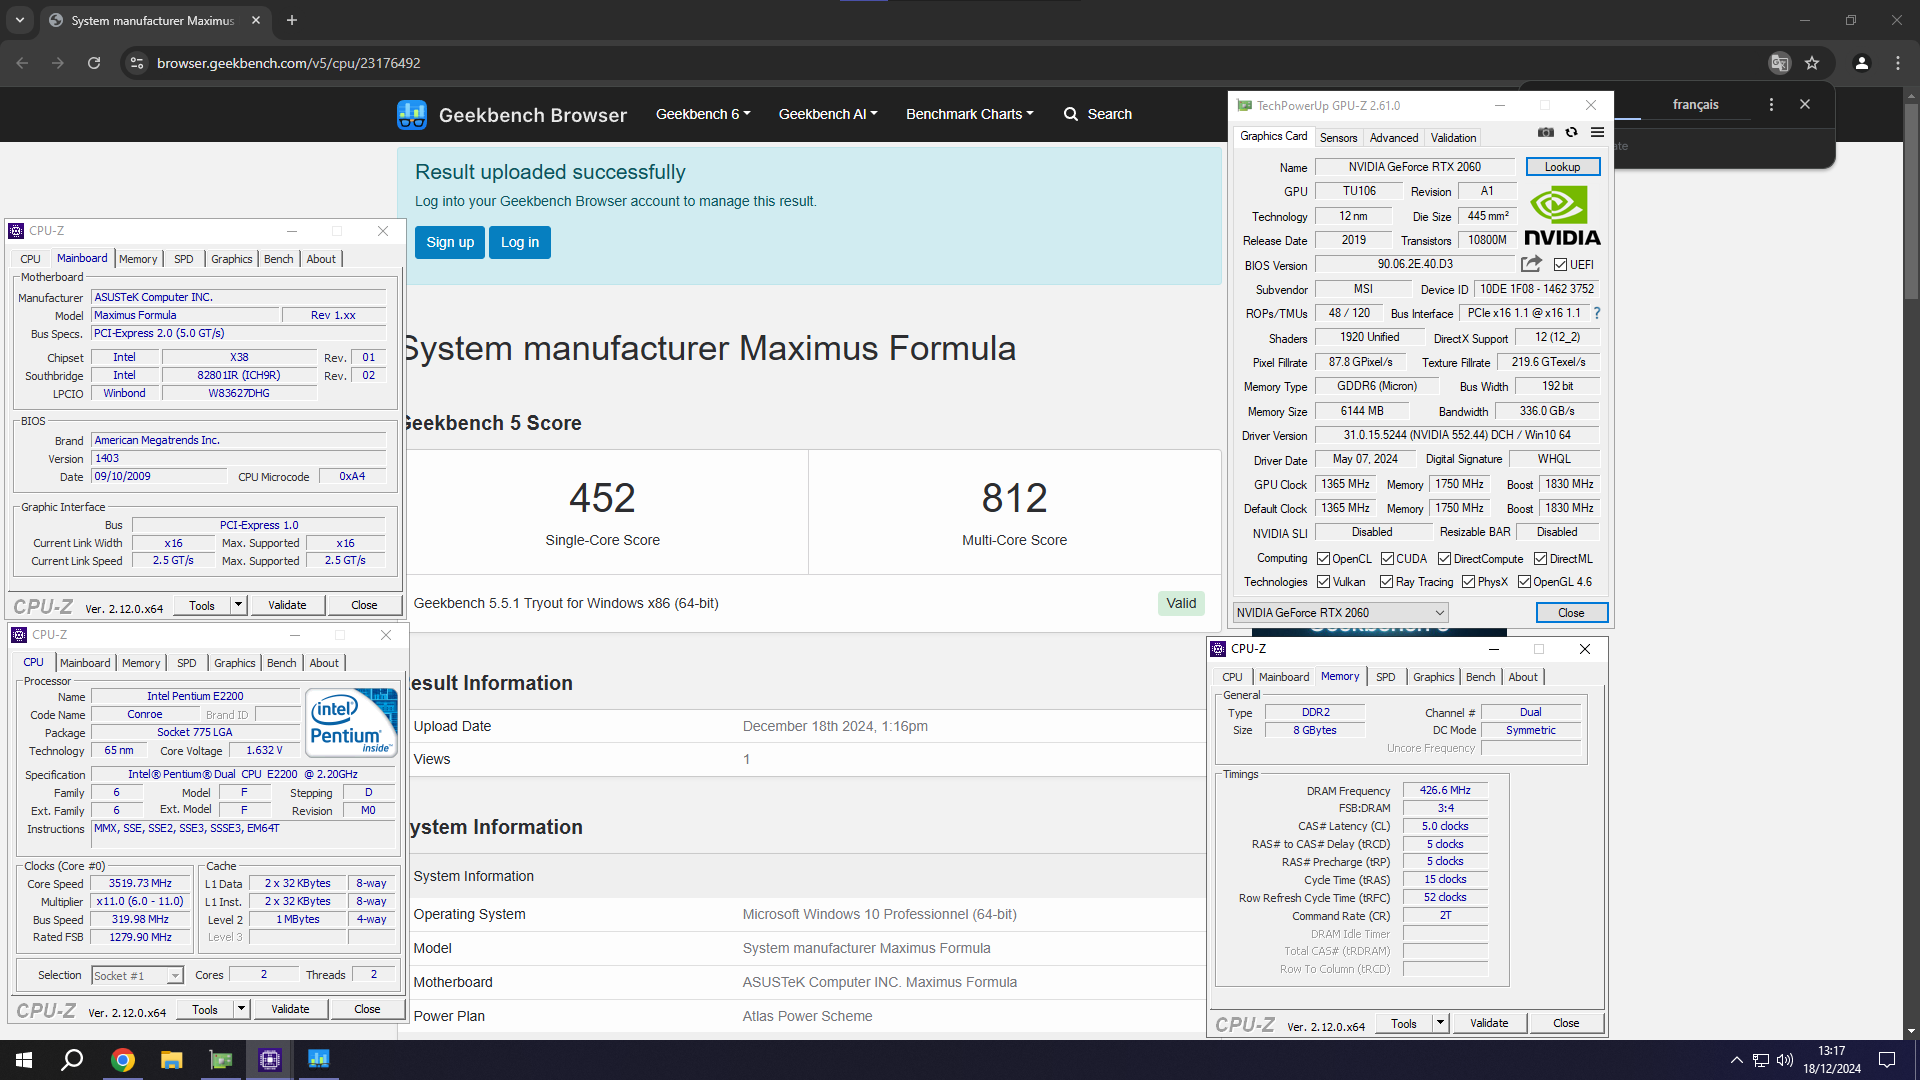Switch to Sensors tab in GPU-Z

(1338, 138)
